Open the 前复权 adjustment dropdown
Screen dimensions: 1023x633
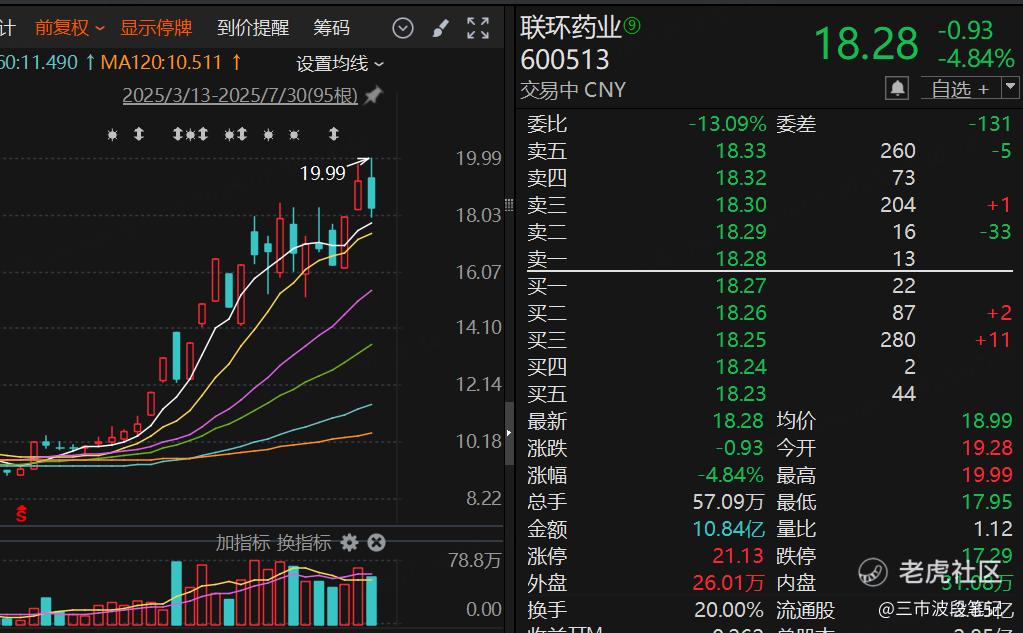point(70,27)
